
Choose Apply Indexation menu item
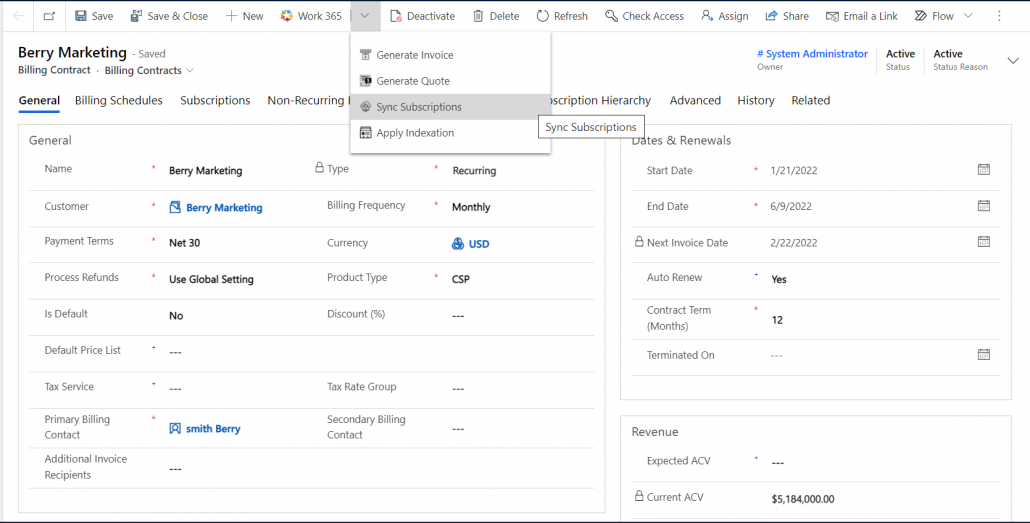(451, 133)
